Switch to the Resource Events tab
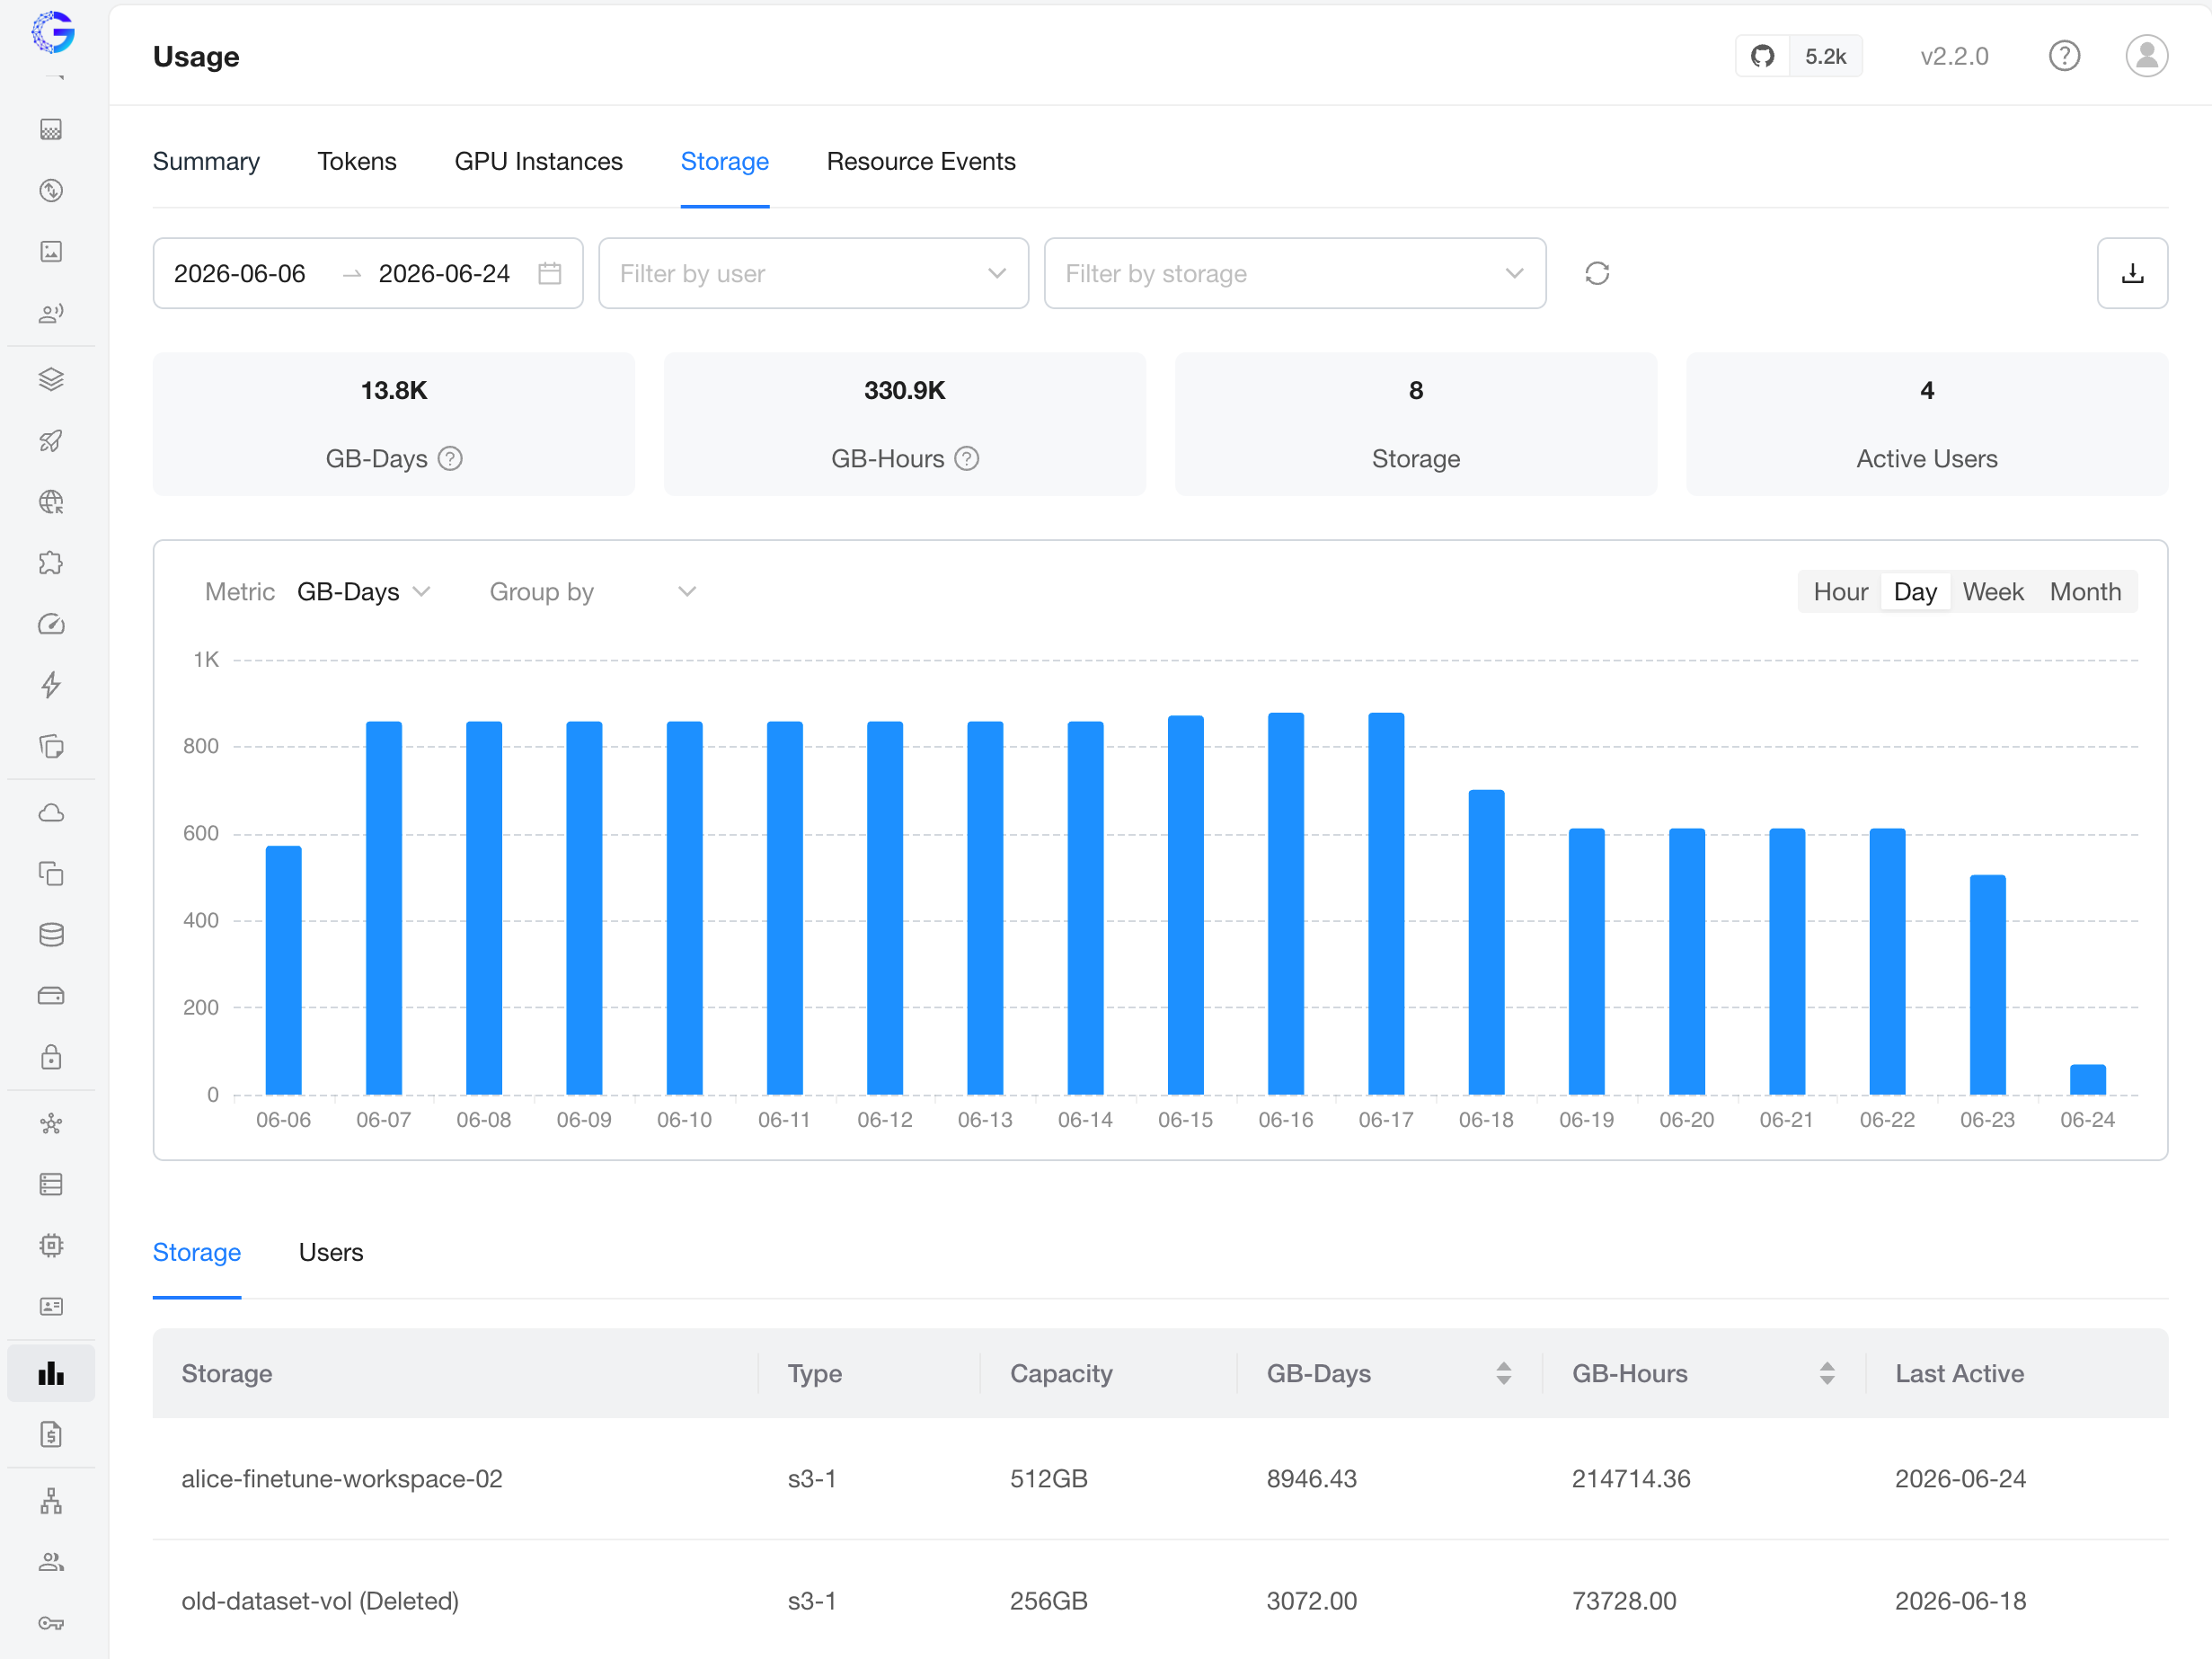 920,161
